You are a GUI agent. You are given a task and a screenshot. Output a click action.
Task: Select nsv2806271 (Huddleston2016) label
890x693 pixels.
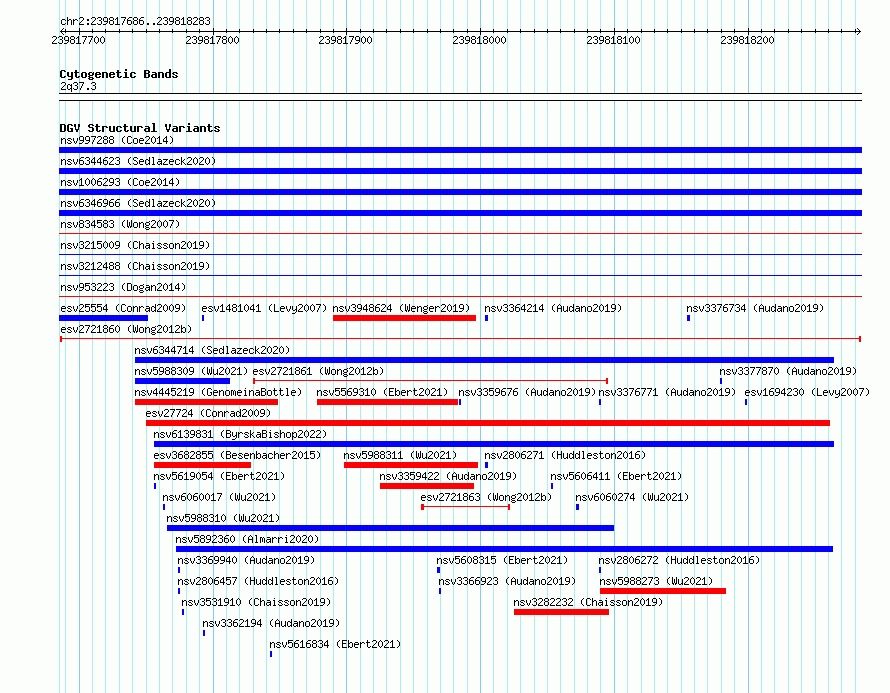pos(565,455)
